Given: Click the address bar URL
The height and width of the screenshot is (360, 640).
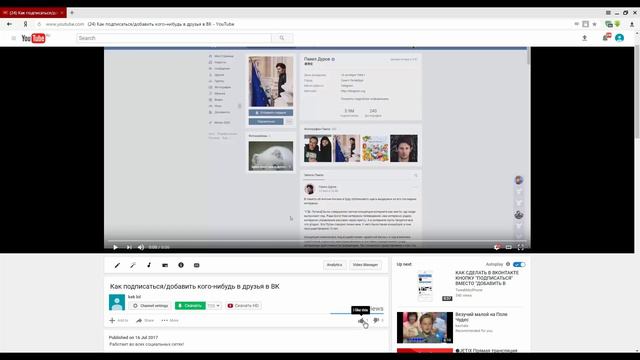Looking at the screenshot, I should tap(65, 24).
